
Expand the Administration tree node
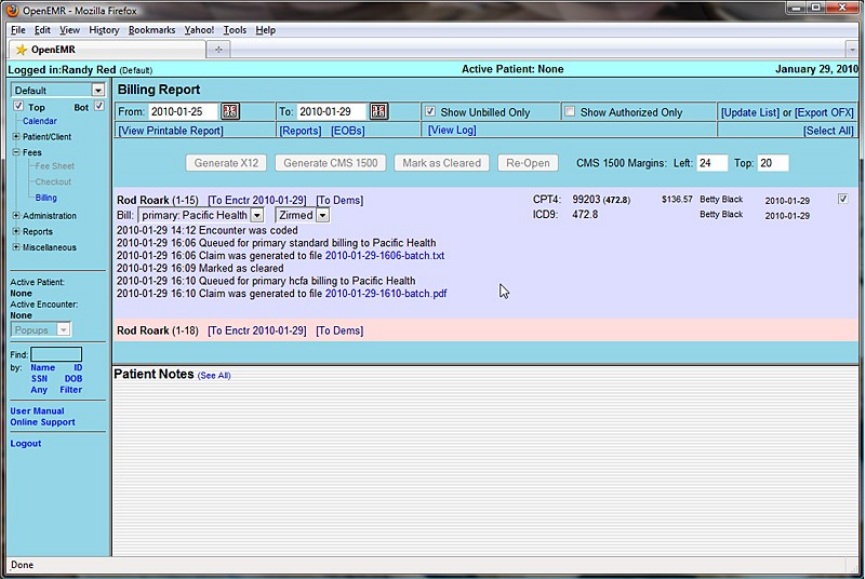coord(17,216)
